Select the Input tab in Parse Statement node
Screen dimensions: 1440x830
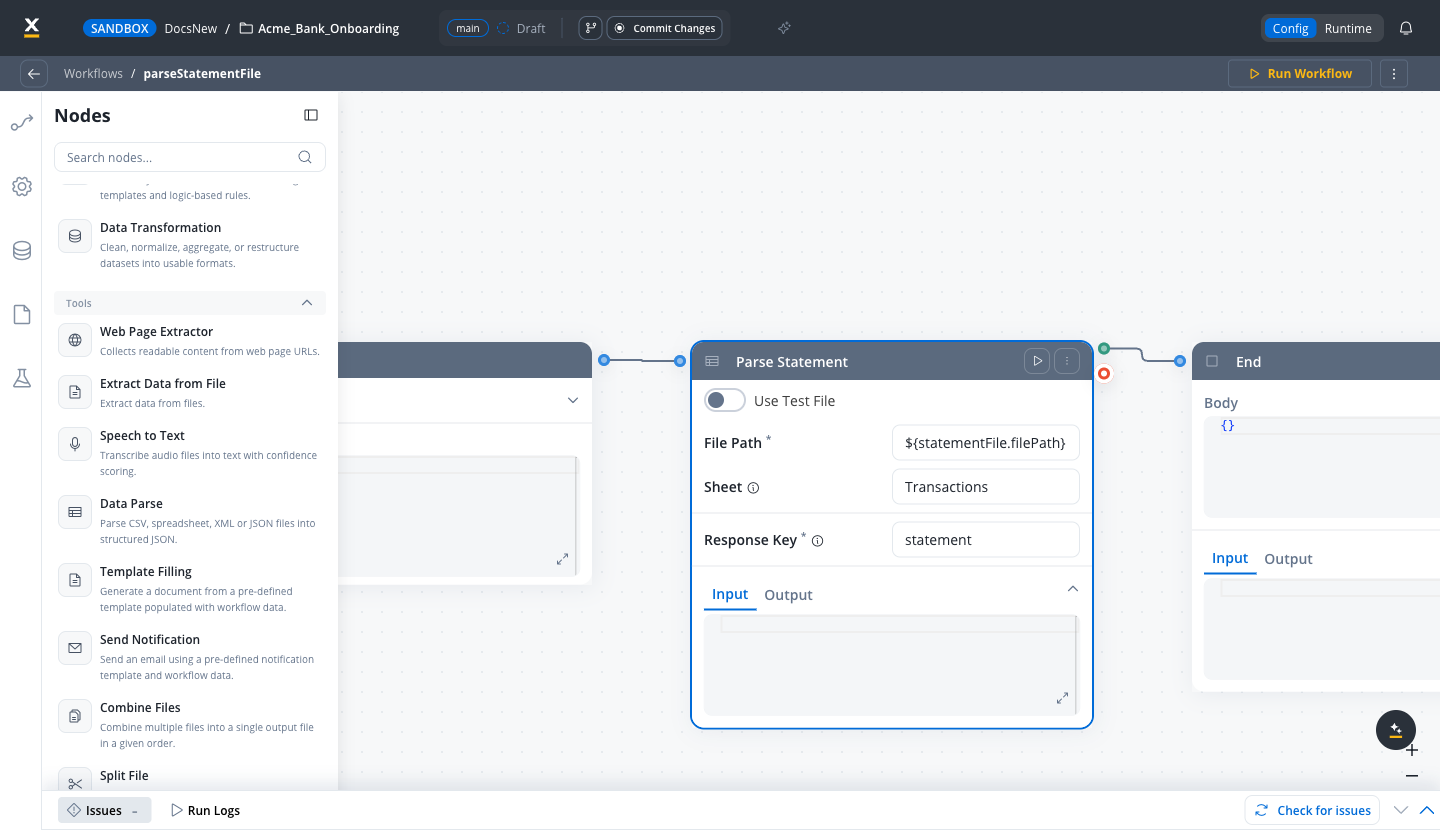(730, 594)
